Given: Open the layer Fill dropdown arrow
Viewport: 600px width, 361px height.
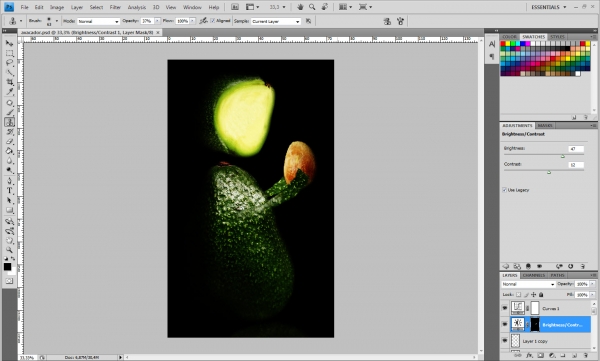Looking at the screenshot, I should coord(593,295).
